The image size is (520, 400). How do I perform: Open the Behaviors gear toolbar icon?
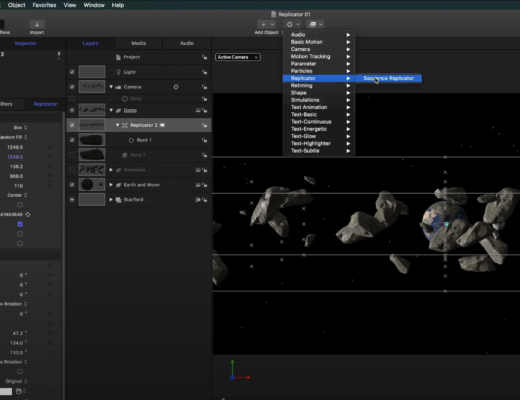(x=289, y=24)
